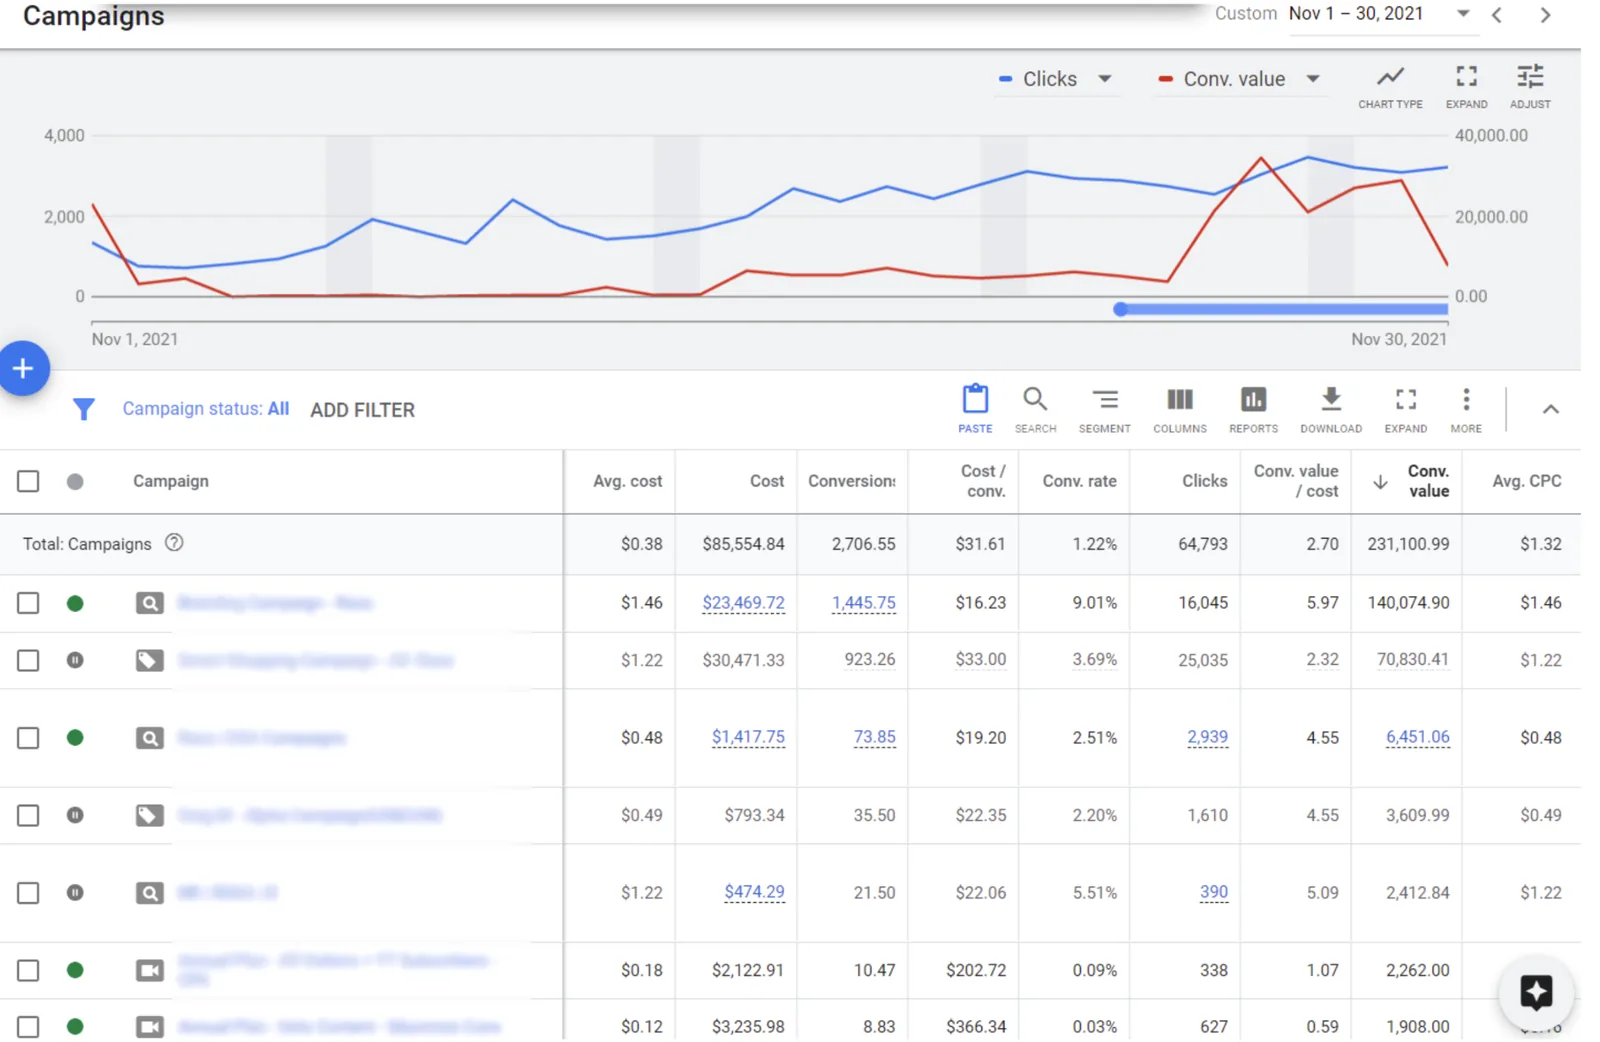Viewport: 1600px width, 1042px height.
Task: Expand the chart to full screen
Action: 1466,87
